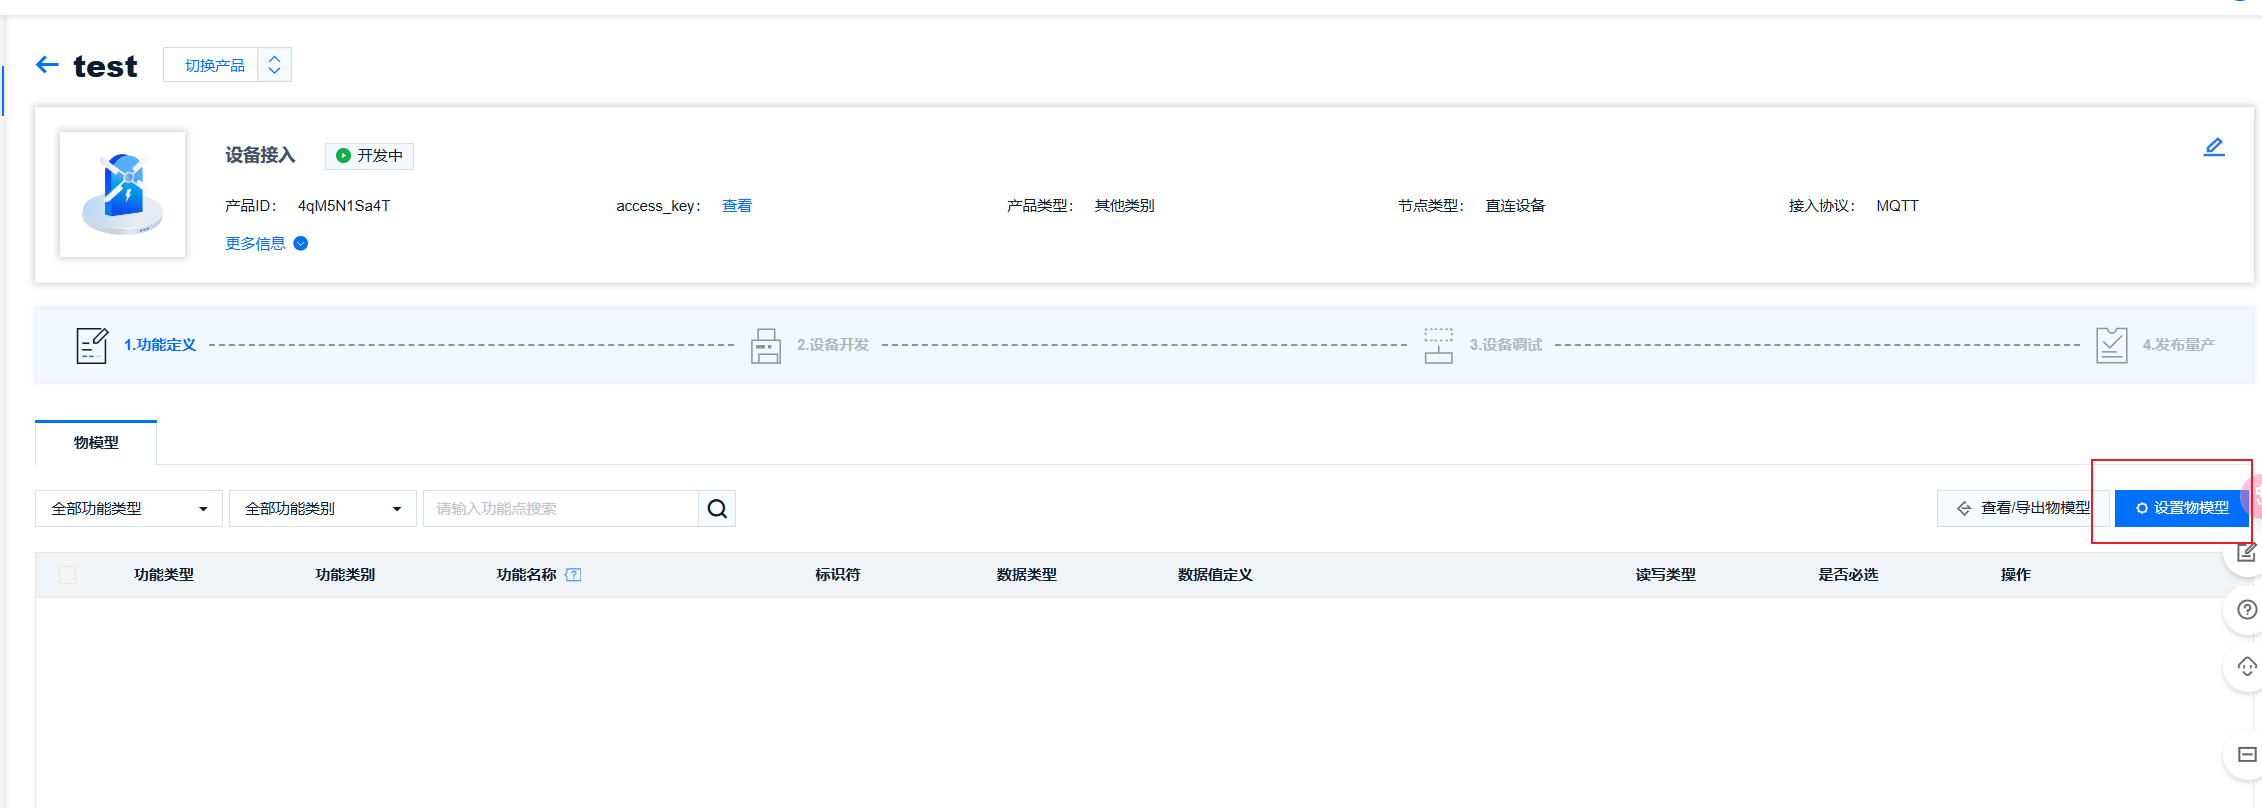Click the 请输入功能点搜索 search field
Screen dimensions: 2262x808
[561, 508]
